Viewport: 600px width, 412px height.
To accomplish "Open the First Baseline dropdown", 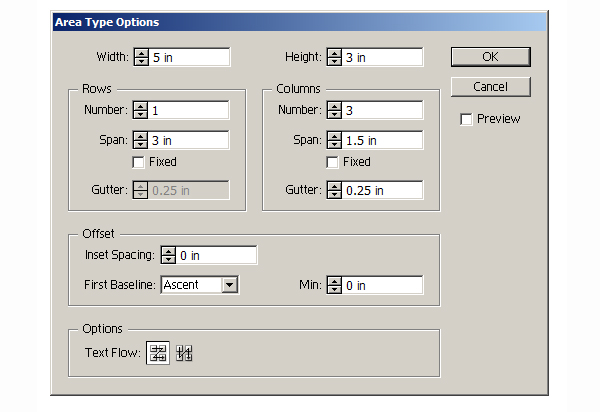I will click(x=229, y=285).
